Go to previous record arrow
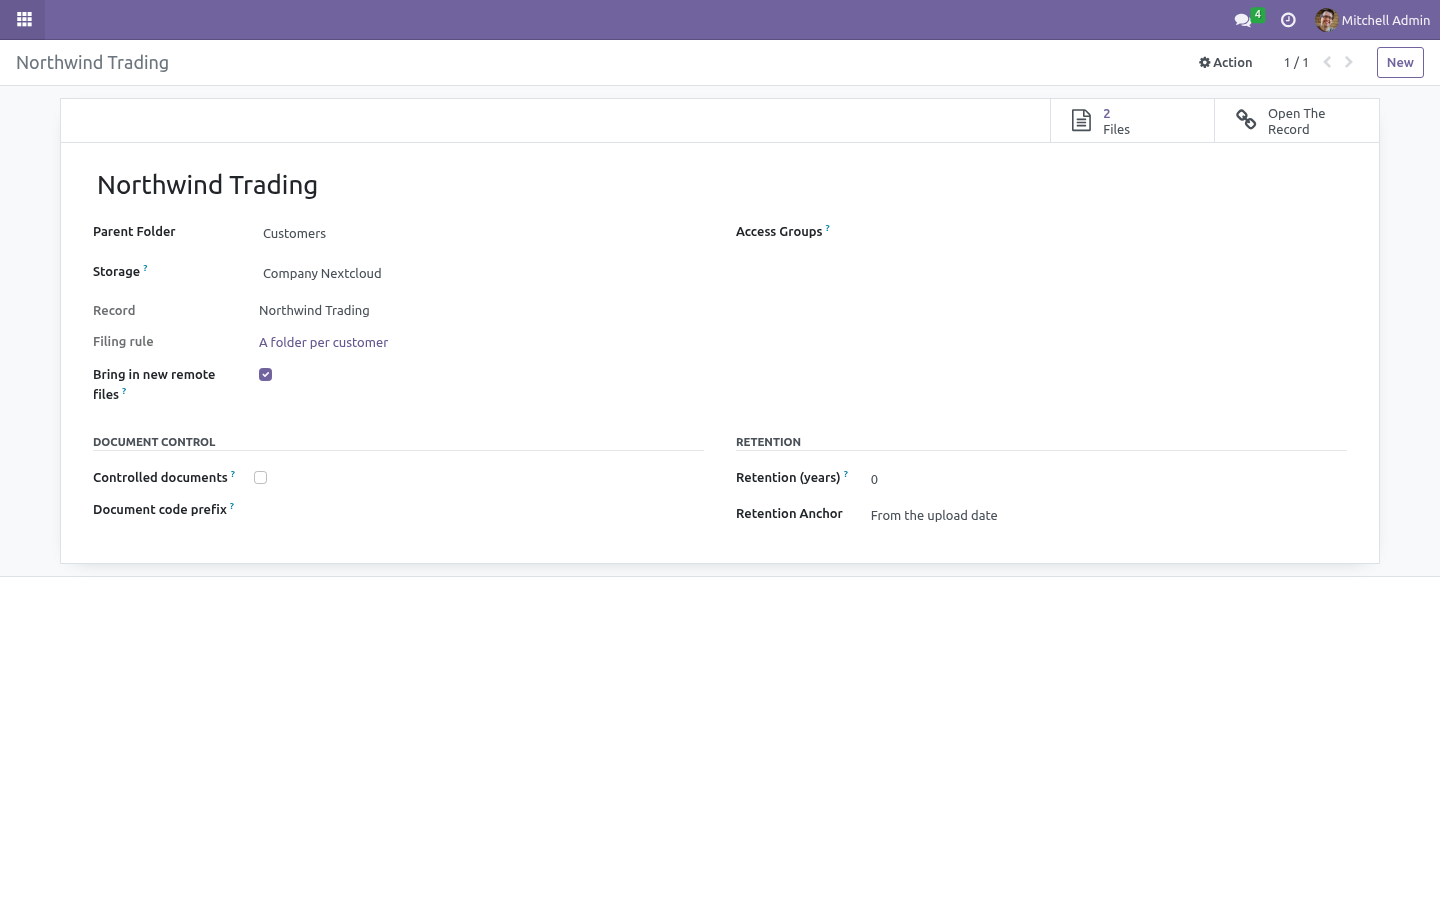Viewport: 1440px width, 900px height. (1327, 62)
